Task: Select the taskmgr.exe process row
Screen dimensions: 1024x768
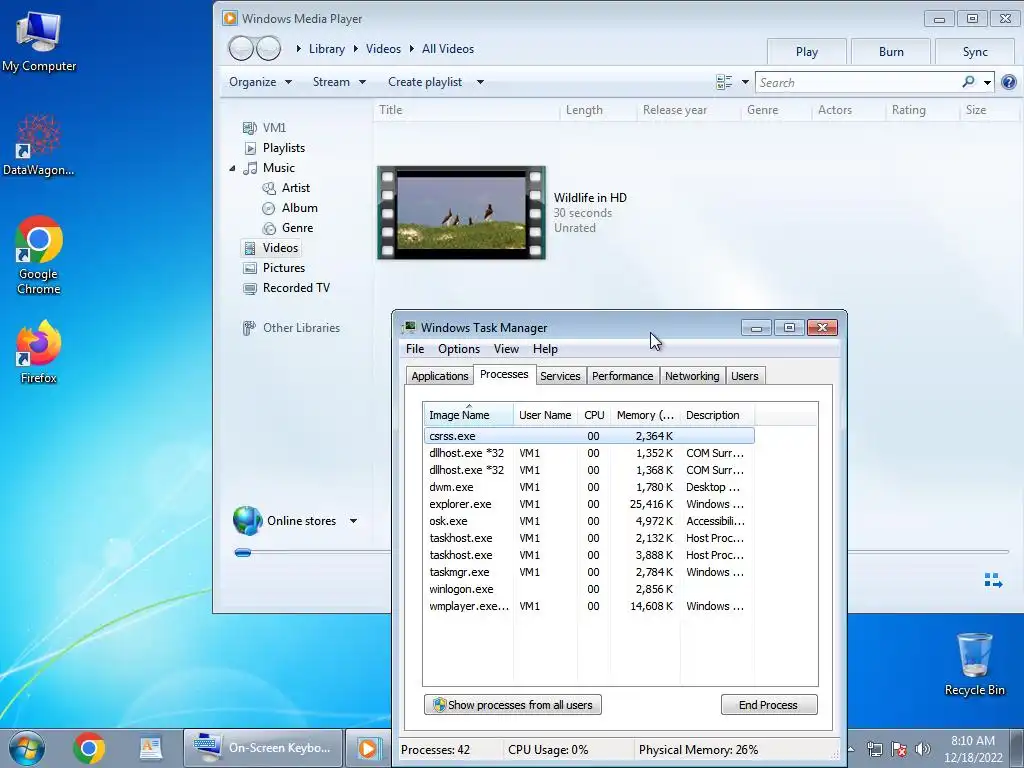Action: [x=589, y=572]
